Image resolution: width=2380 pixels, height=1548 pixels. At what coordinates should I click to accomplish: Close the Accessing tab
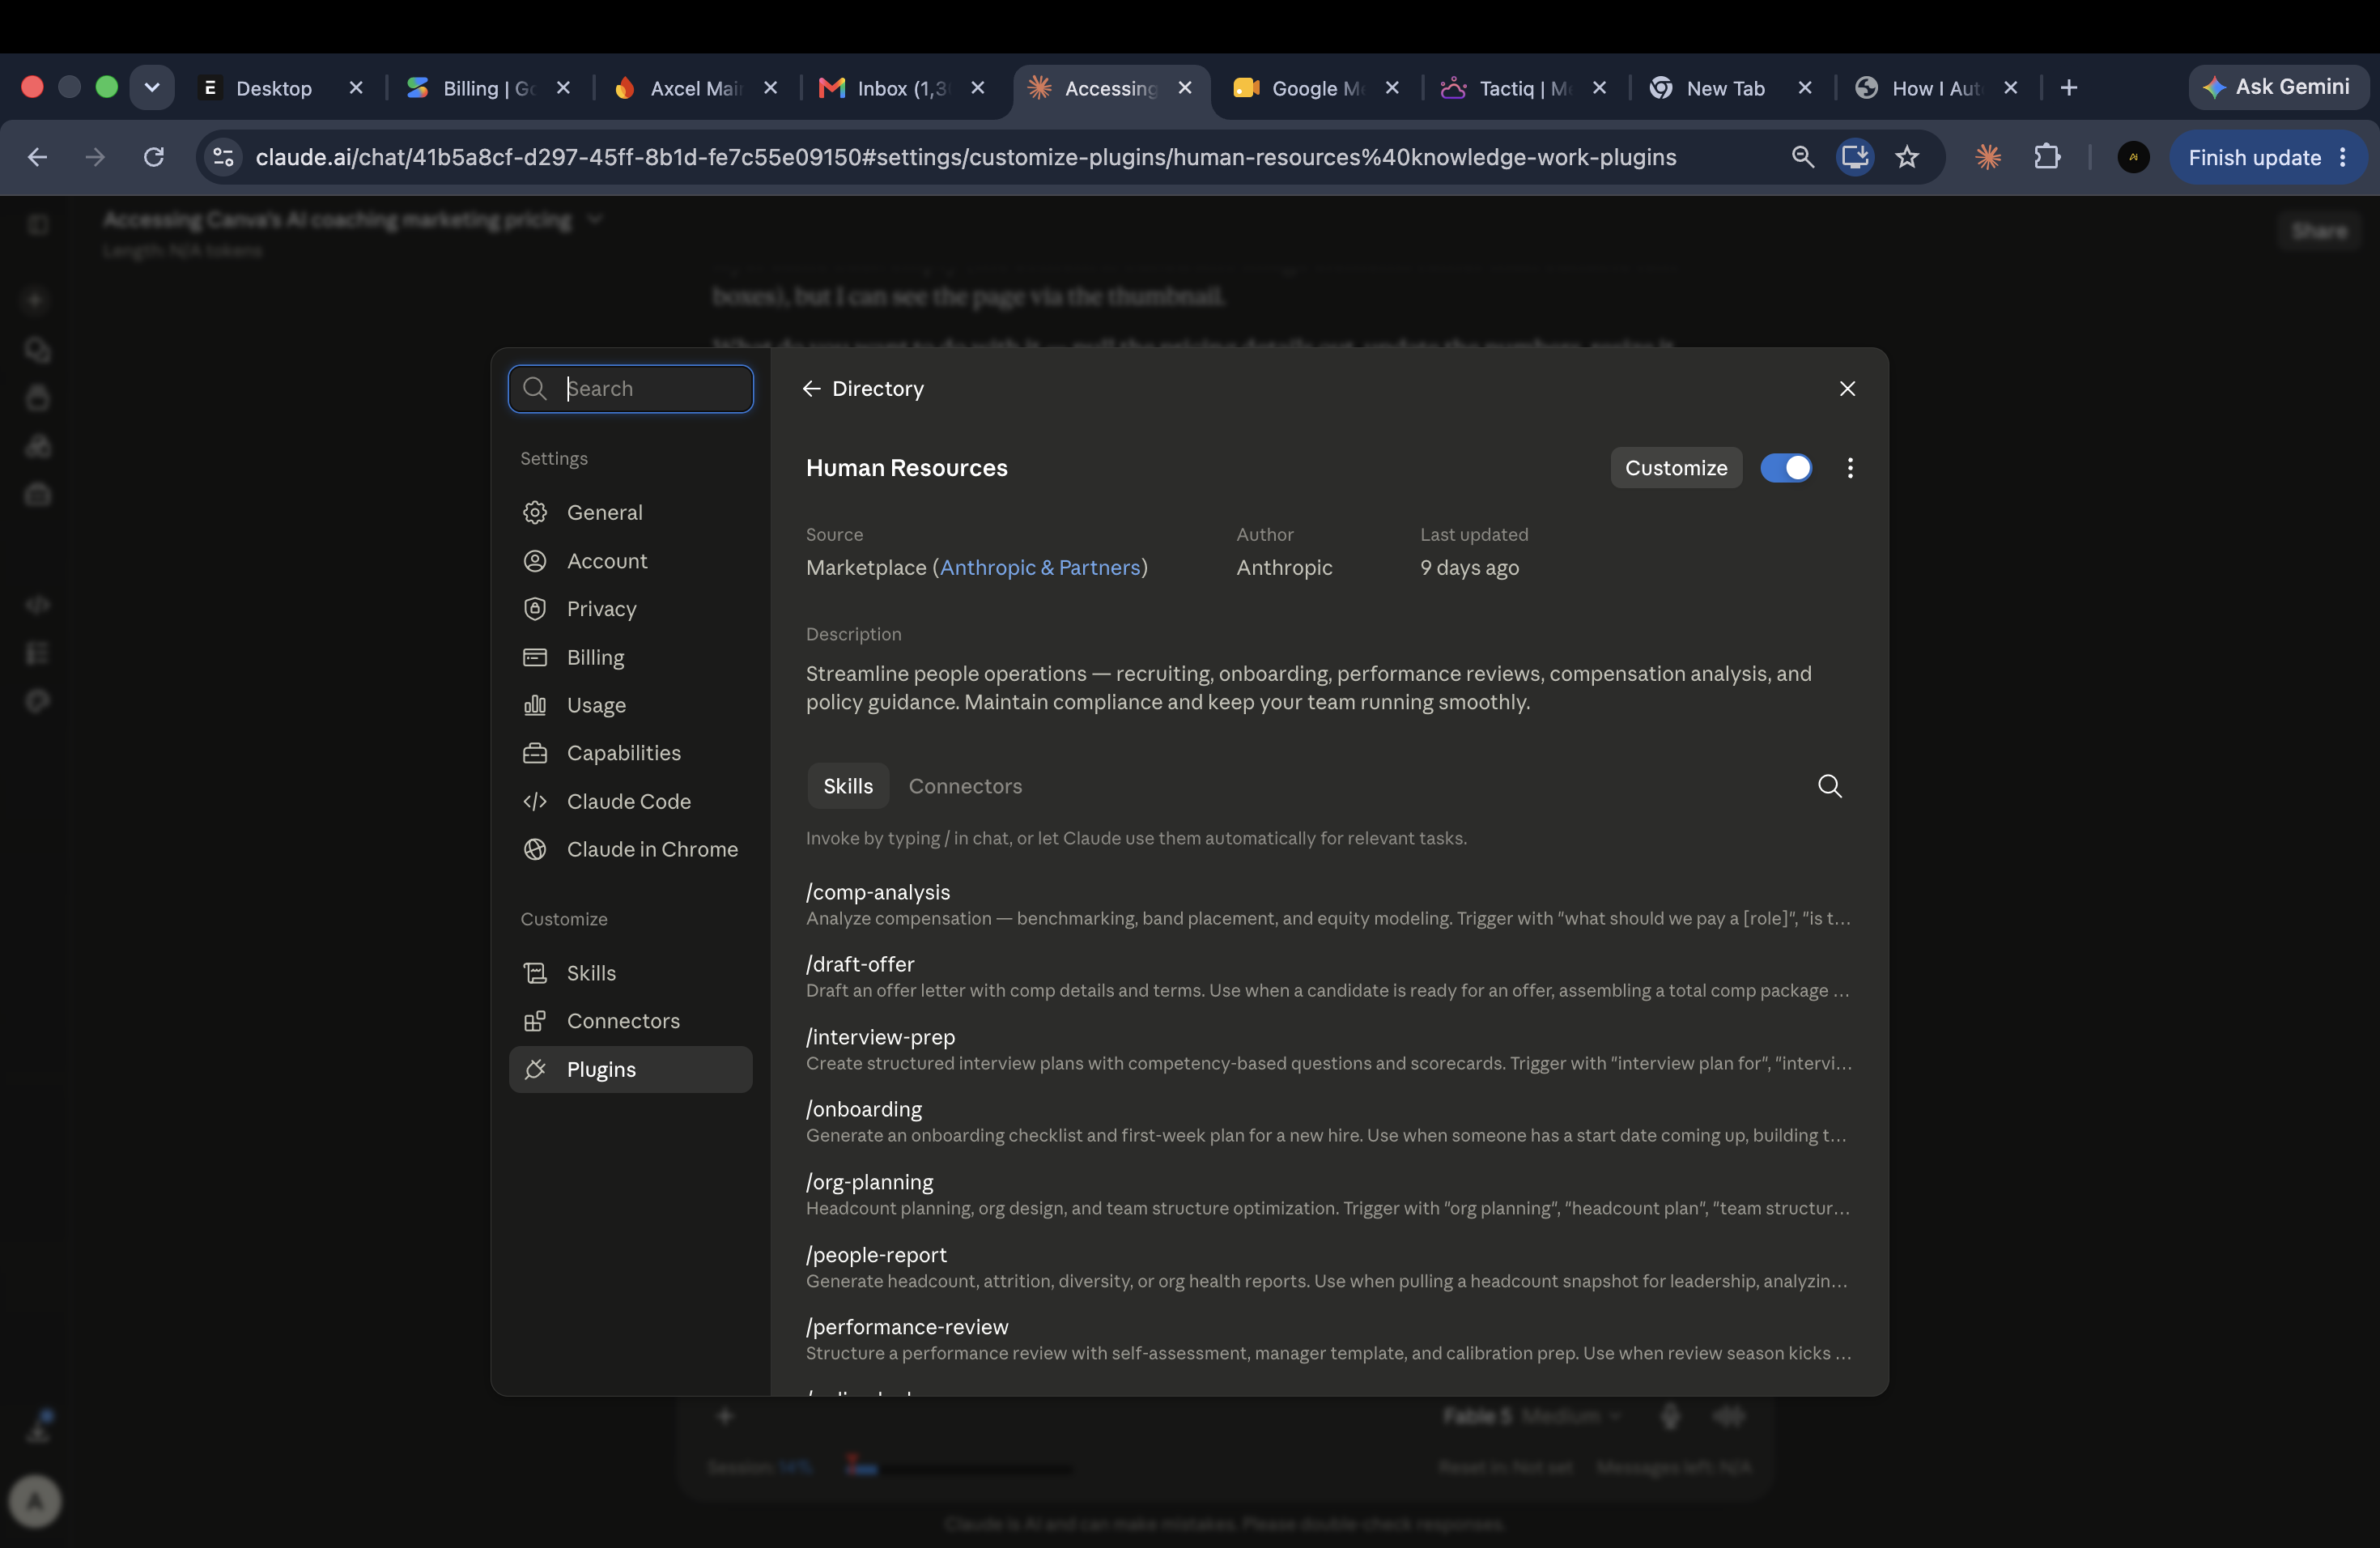pos(1185,88)
